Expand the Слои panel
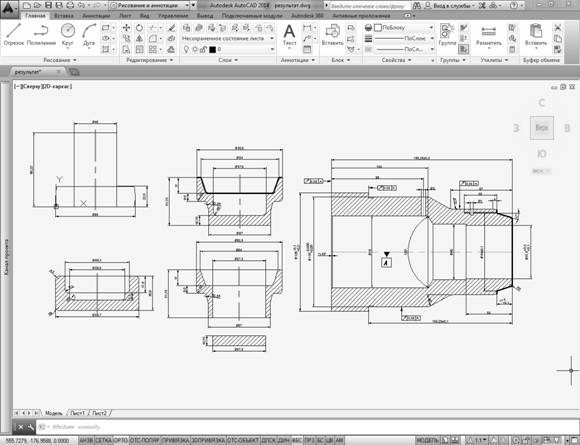Screen dimensions: 580x445 [228, 60]
